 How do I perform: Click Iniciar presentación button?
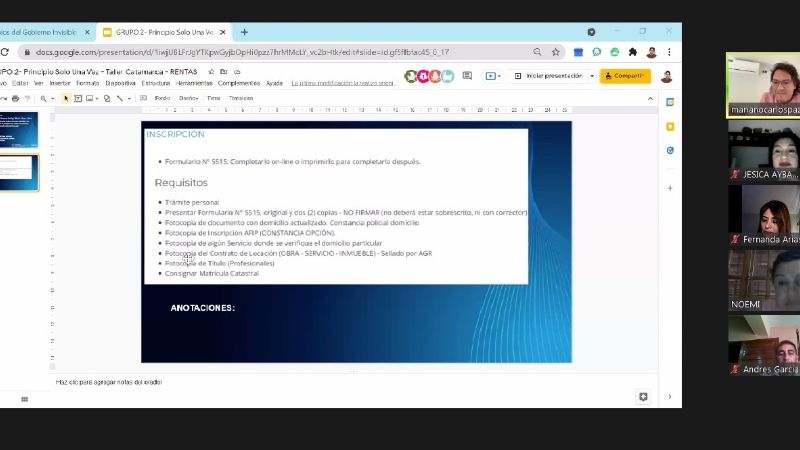(548, 76)
